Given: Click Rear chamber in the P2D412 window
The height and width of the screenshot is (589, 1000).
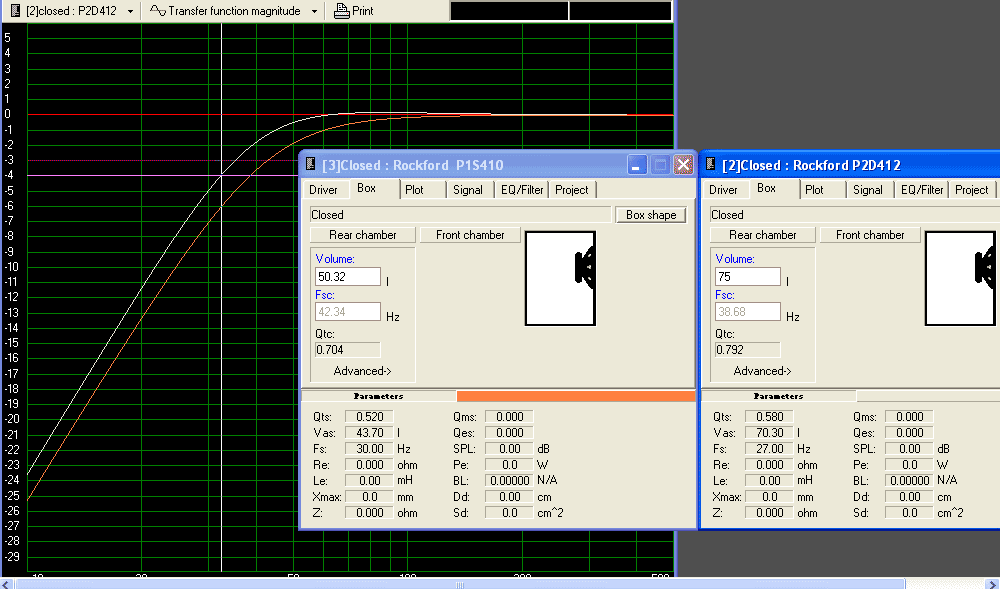Looking at the screenshot, I should coord(763,235).
